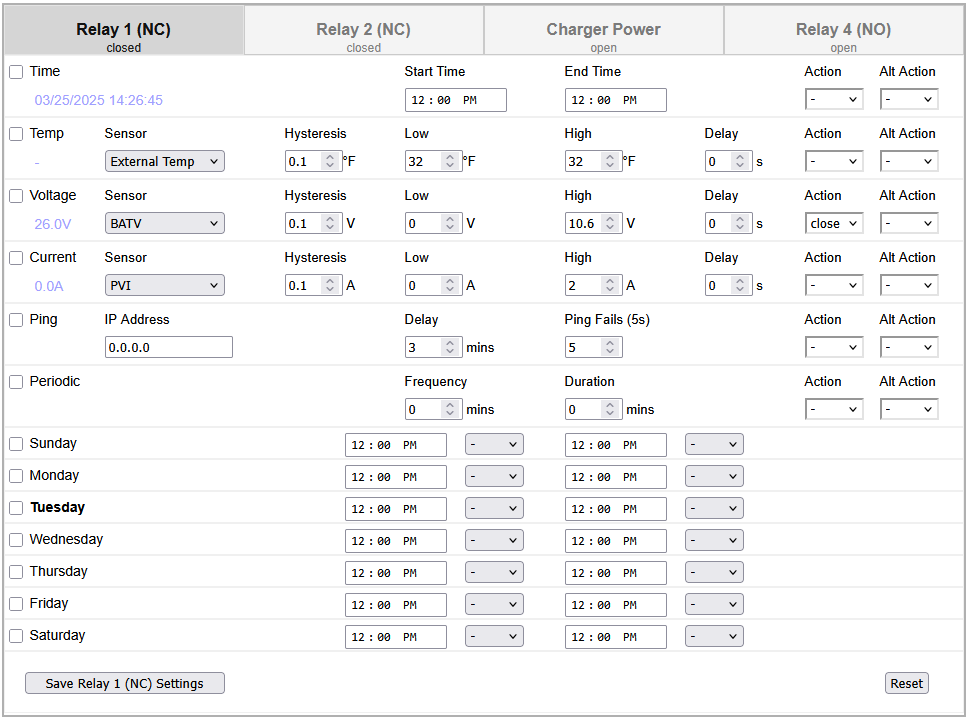Click the Temp Low value field
The image size is (969, 719).
(433, 161)
